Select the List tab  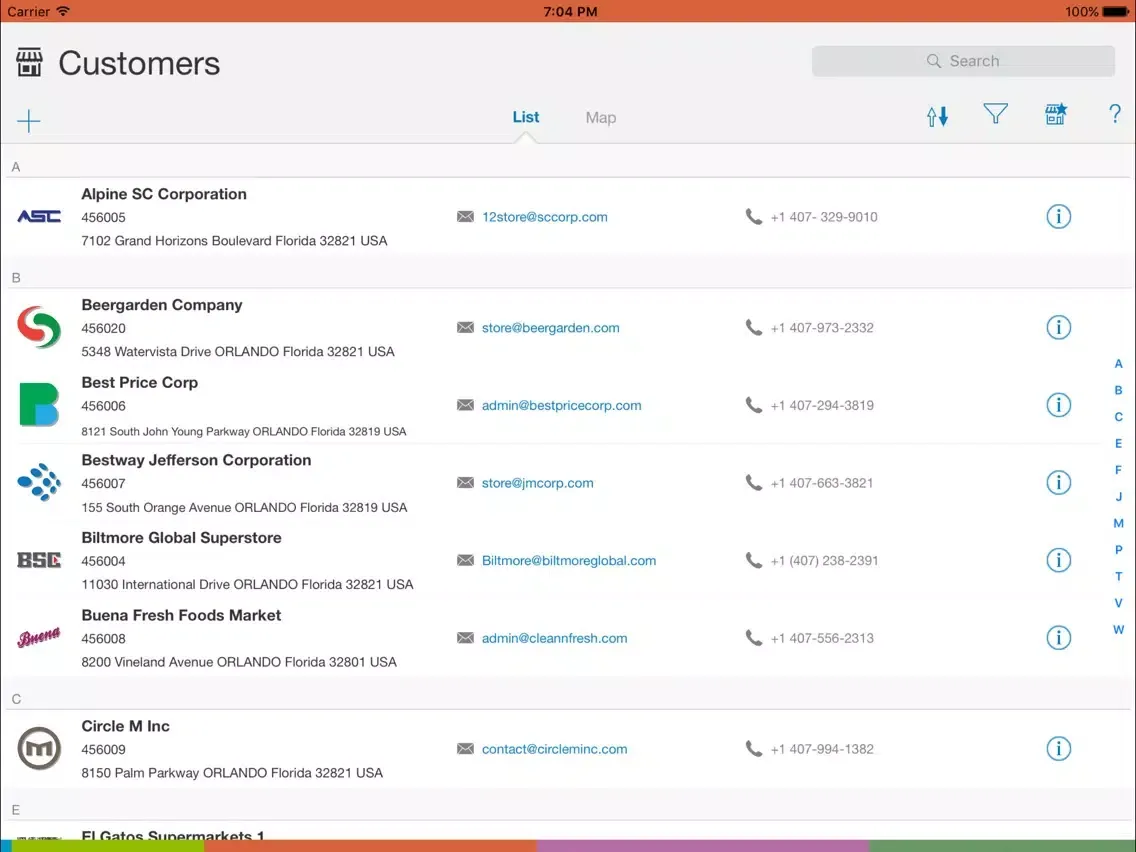(x=525, y=117)
